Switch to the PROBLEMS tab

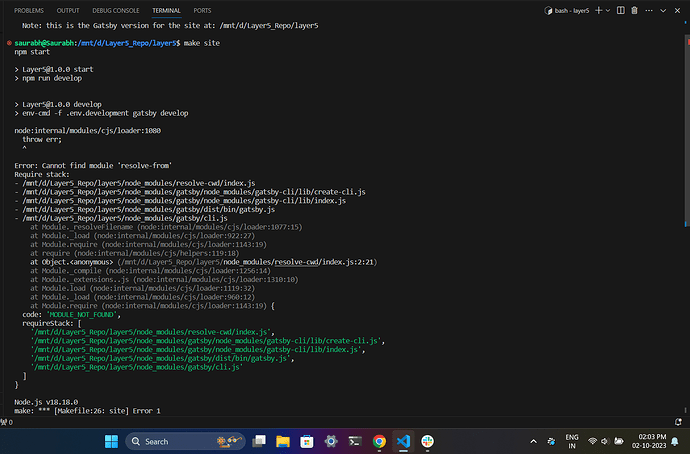(x=29, y=11)
